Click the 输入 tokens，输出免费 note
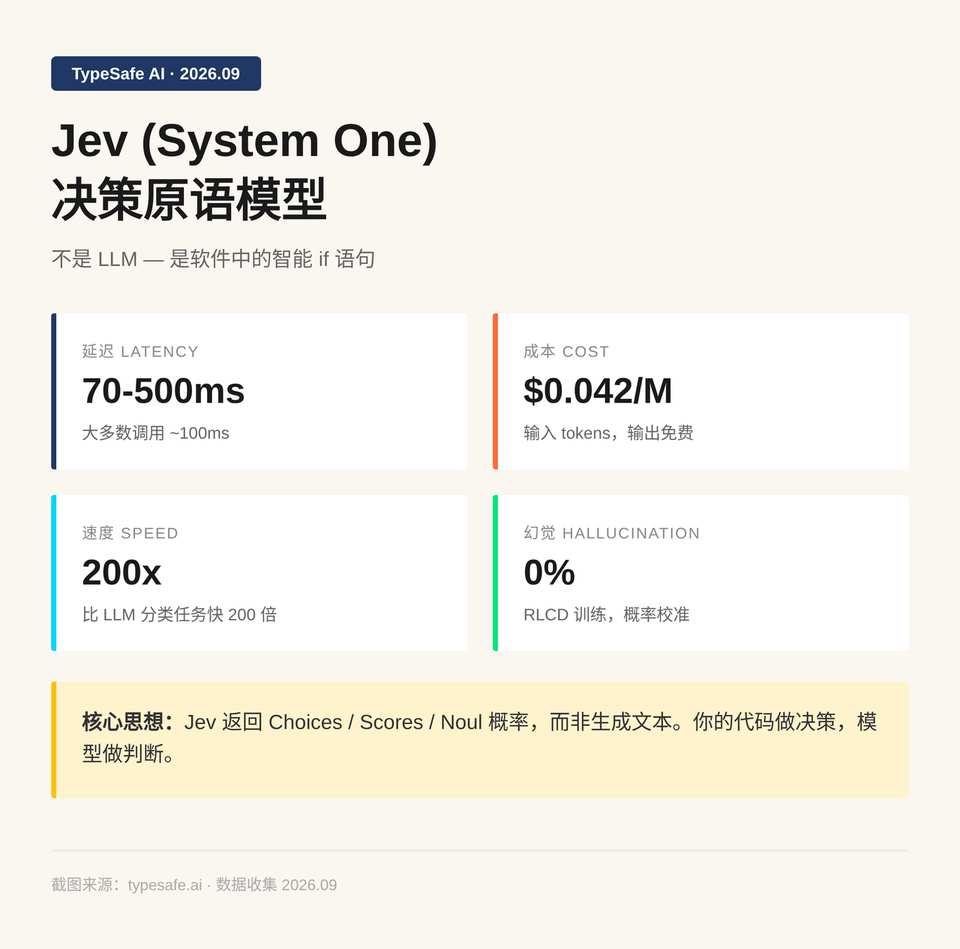The image size is (960, 949). (x=608, y=433)
